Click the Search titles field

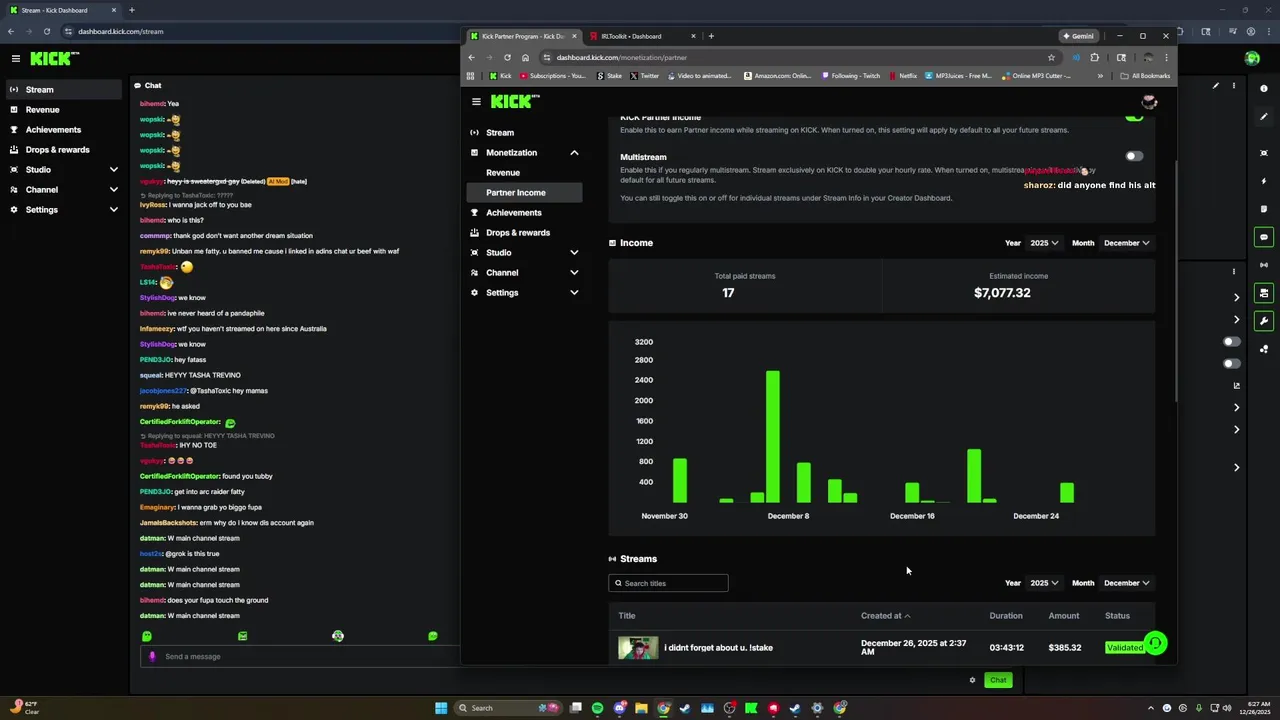(668, 583)
